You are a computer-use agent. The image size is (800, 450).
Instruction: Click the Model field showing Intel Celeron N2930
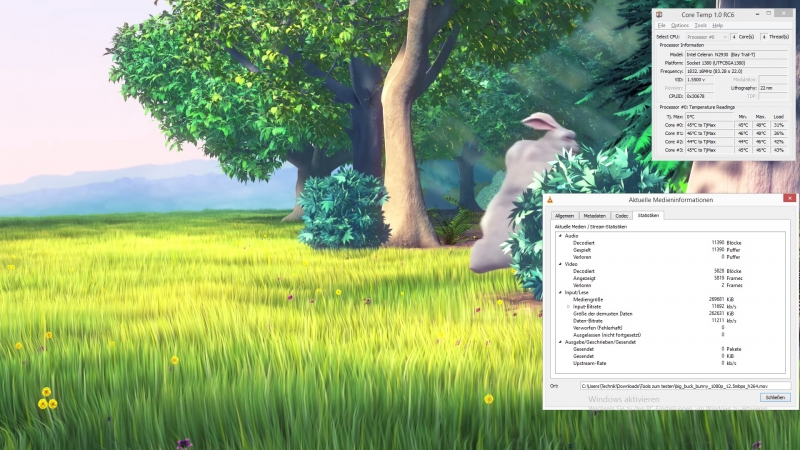tap(736, 54)
